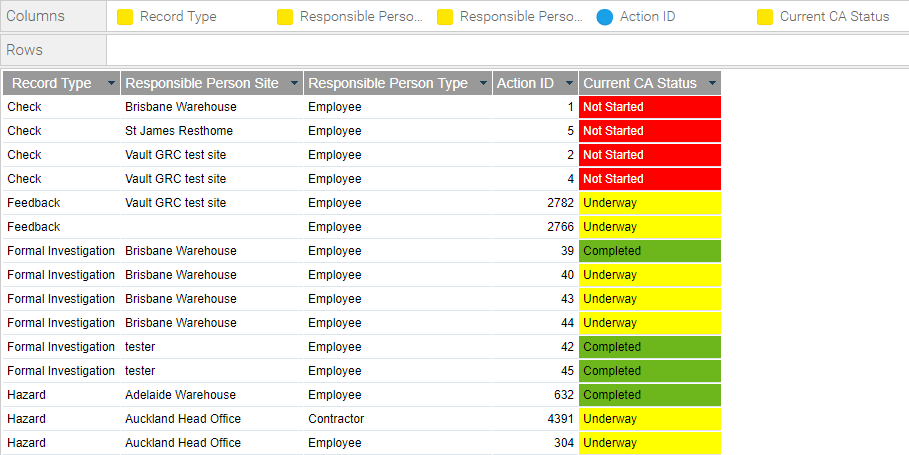Click the yellow Record Type field icon

click(125, 17)
